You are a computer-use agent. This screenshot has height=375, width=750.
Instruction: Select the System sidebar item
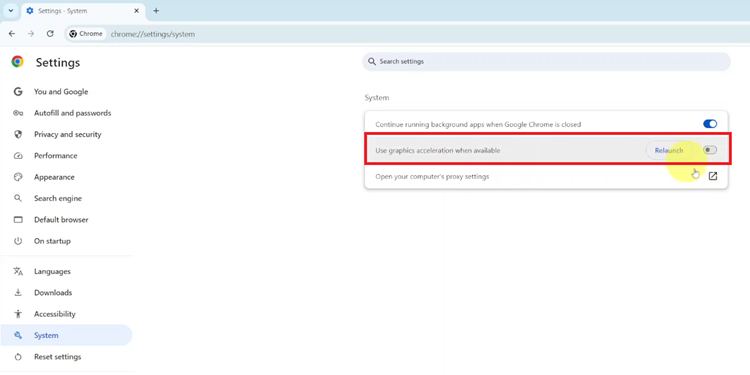[x=66, y=335]
